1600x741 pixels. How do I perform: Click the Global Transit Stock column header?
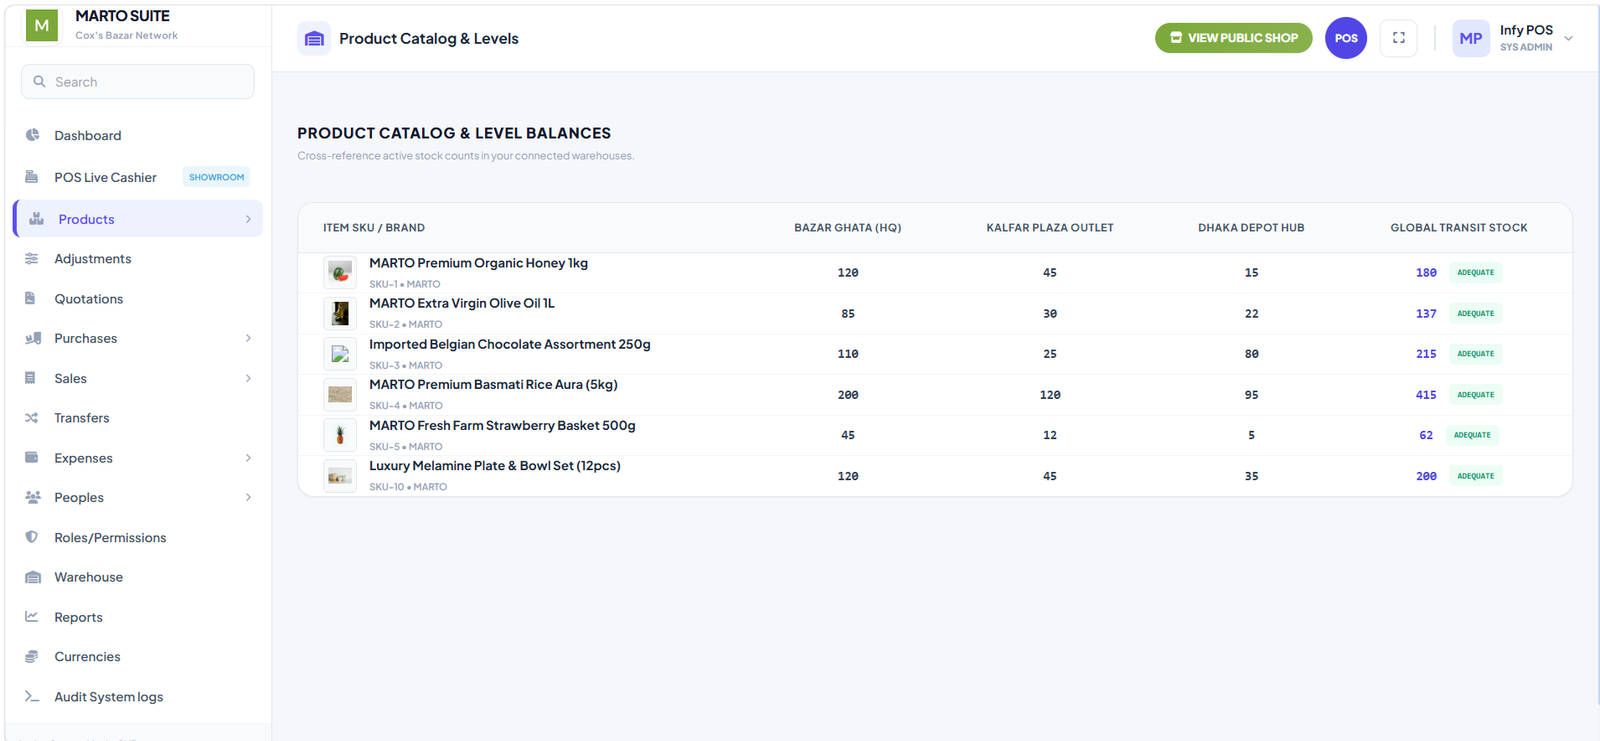pos(1458,228)
